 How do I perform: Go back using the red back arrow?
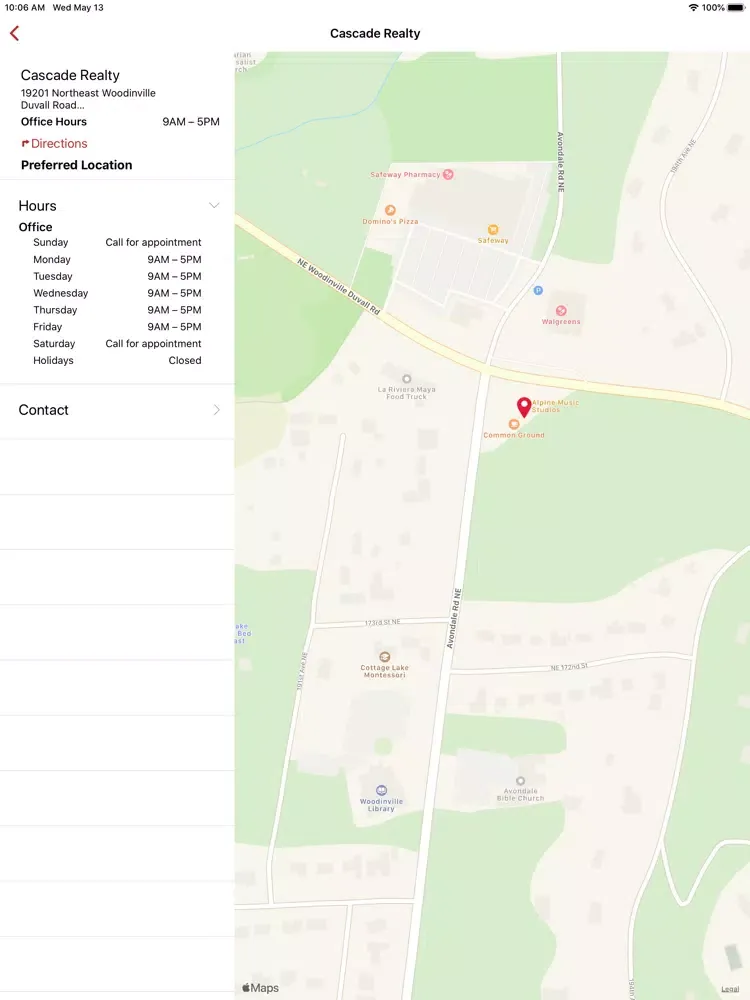pyautogui.click(x=15, y=33)
